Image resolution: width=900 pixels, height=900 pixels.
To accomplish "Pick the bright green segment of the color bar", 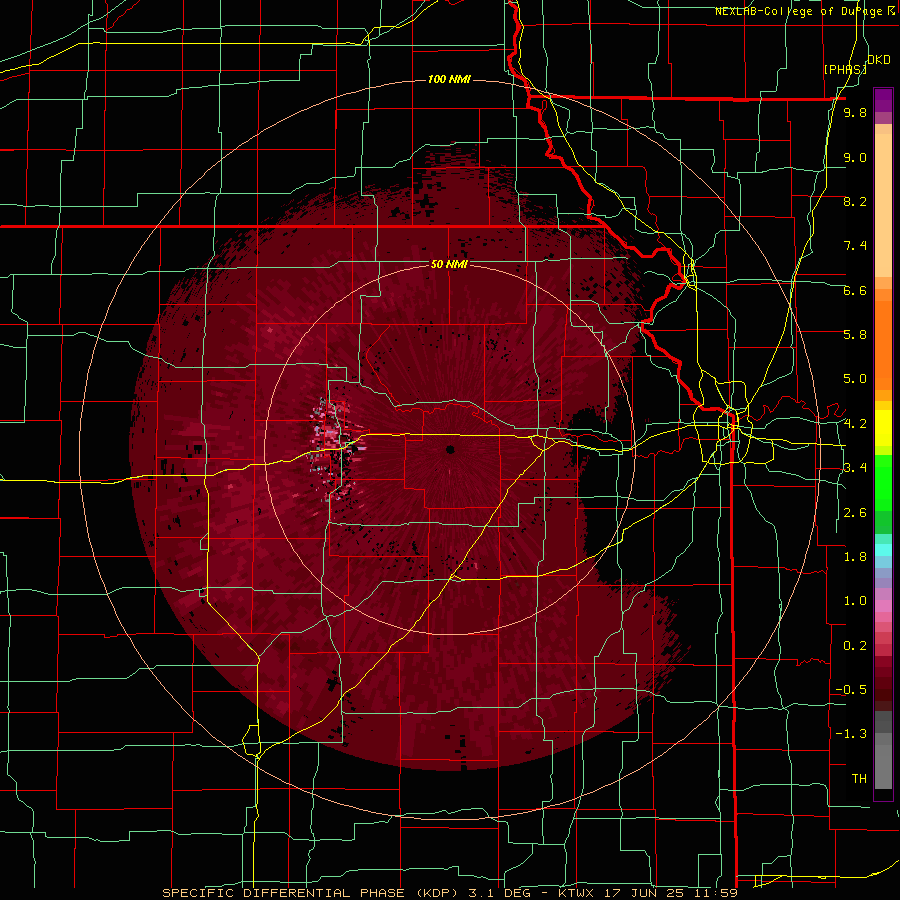I will (x=883, y=483).
